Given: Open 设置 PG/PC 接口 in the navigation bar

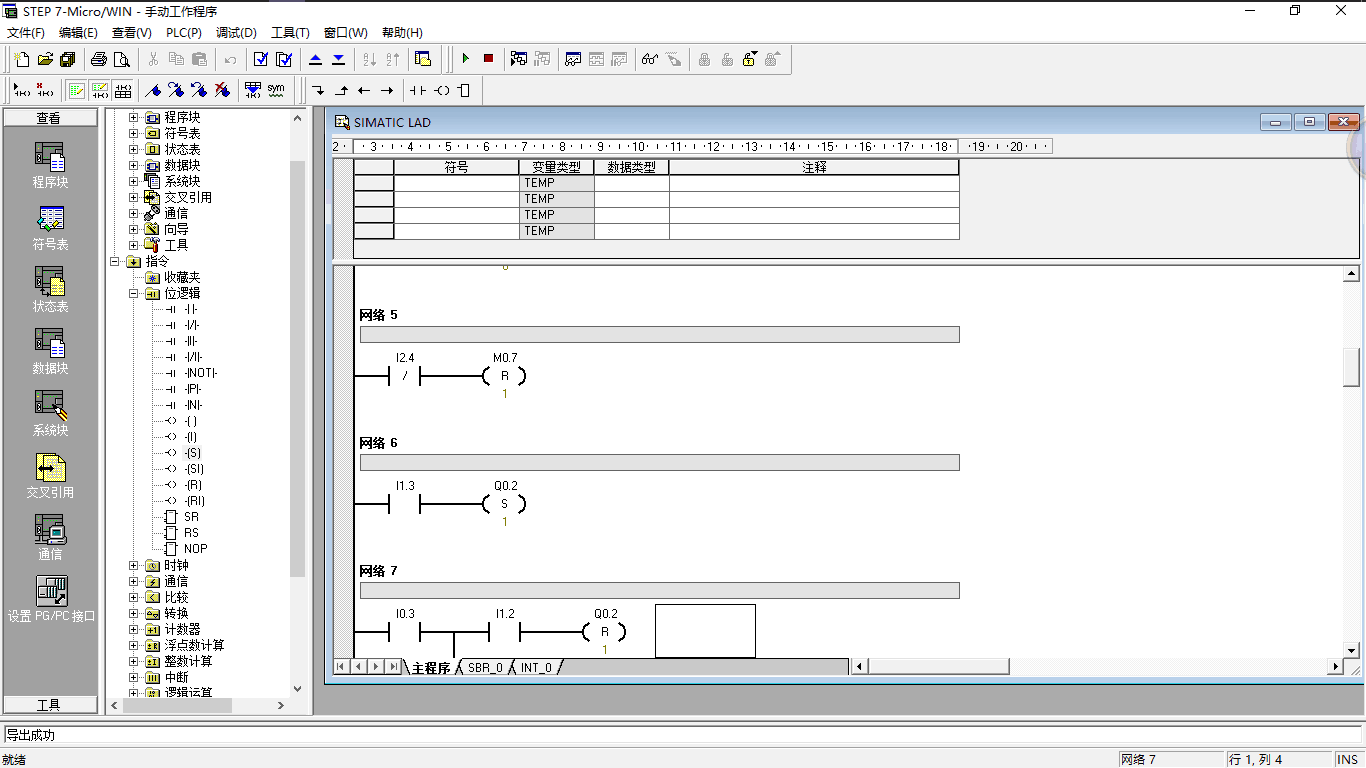Looking at the screenshot, I should (51, 599).
